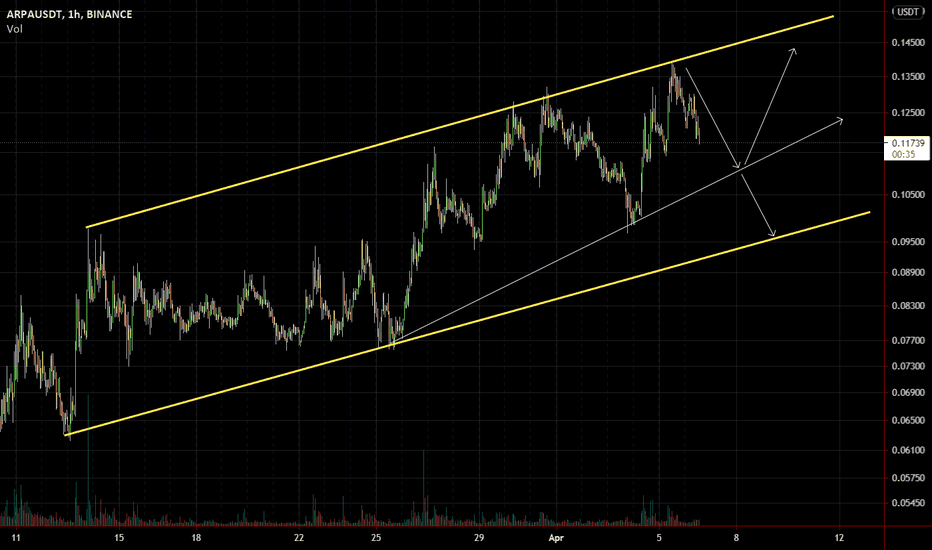Image resolution: width=932 pixels, height=550 pixels.
Task: Click the 0.06900 price axis label
Action: pyautogui.click(x=908, y=393)
